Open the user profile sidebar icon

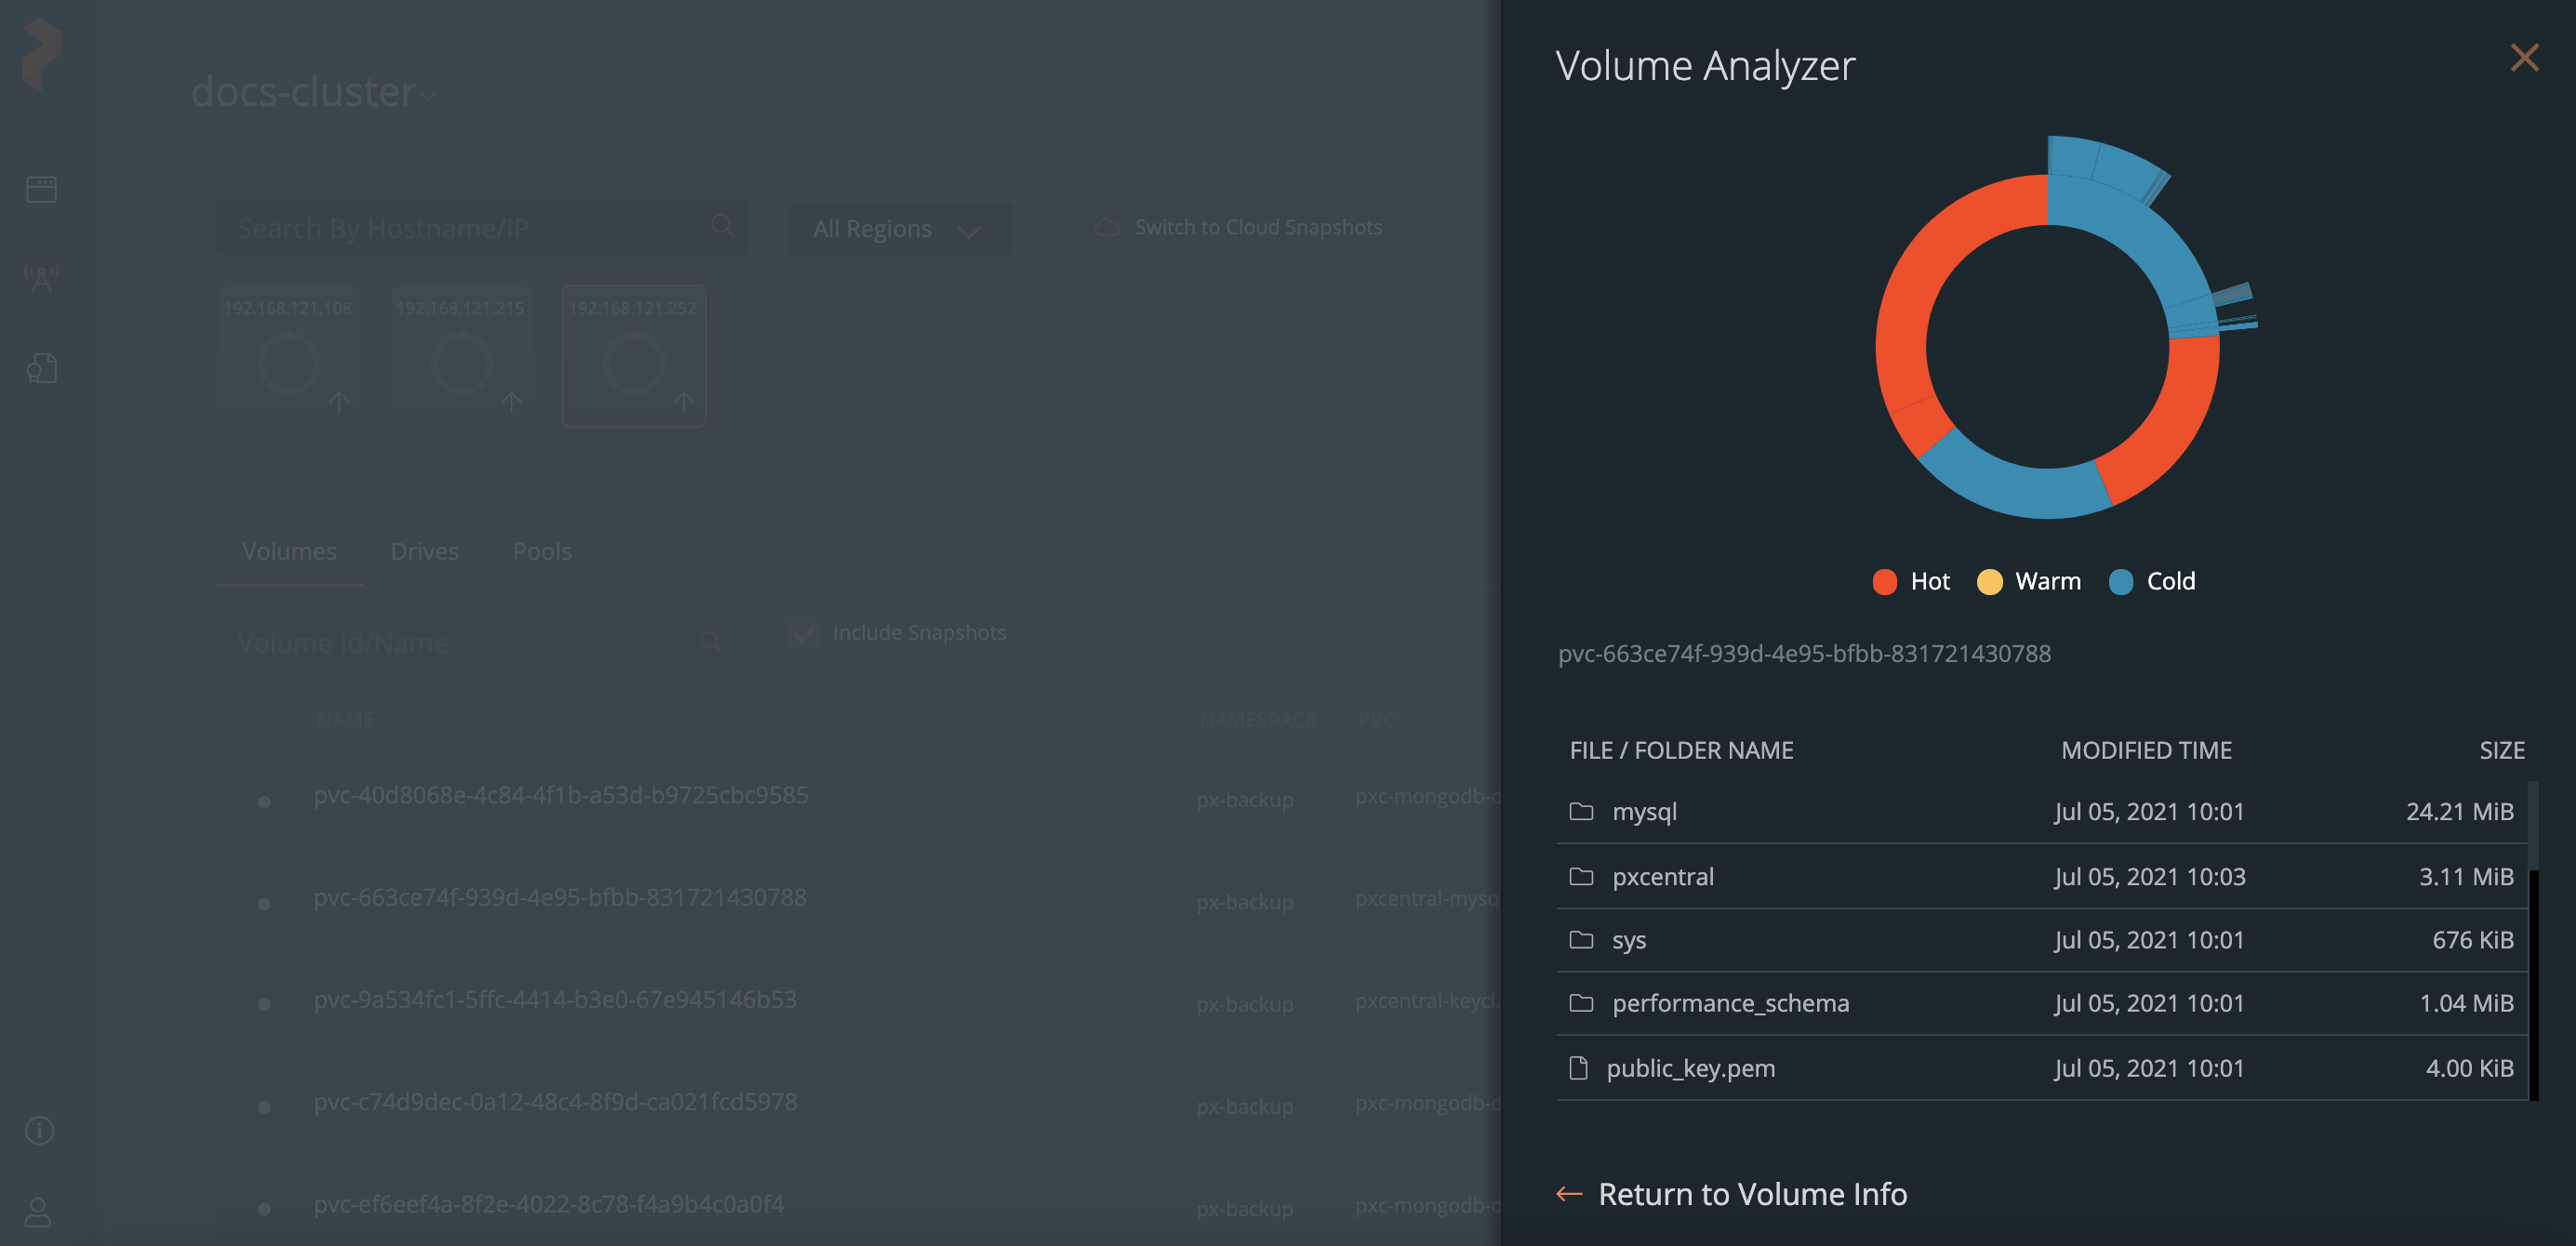coord(39,1212)
